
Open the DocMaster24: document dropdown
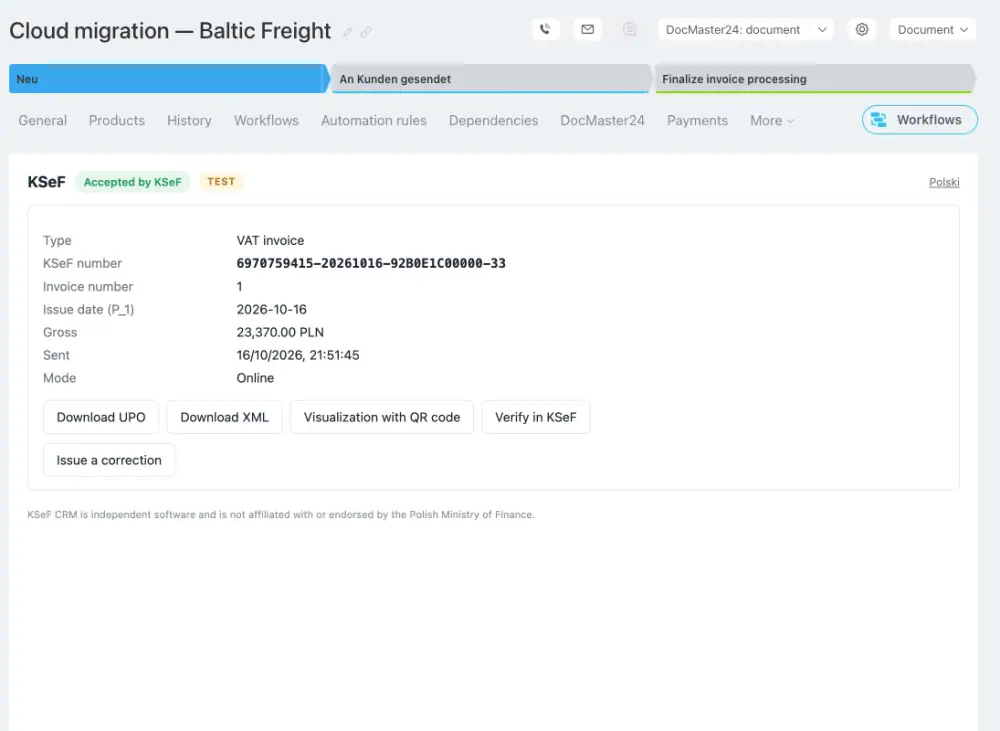coord(745,29)
